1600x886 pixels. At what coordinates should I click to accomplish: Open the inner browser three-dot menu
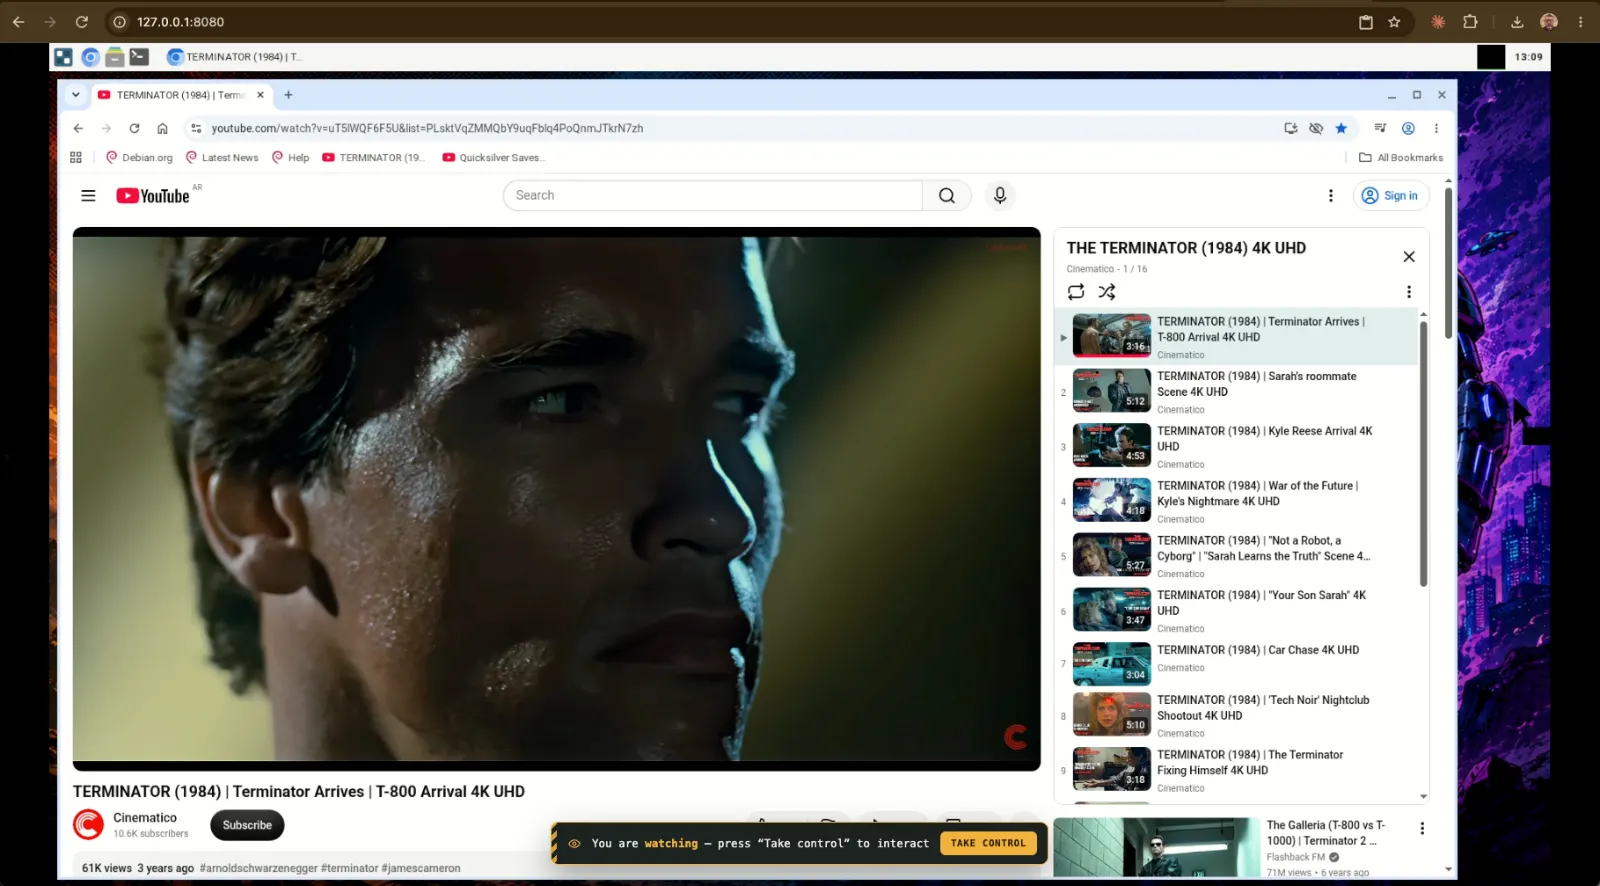(1436, 128)
